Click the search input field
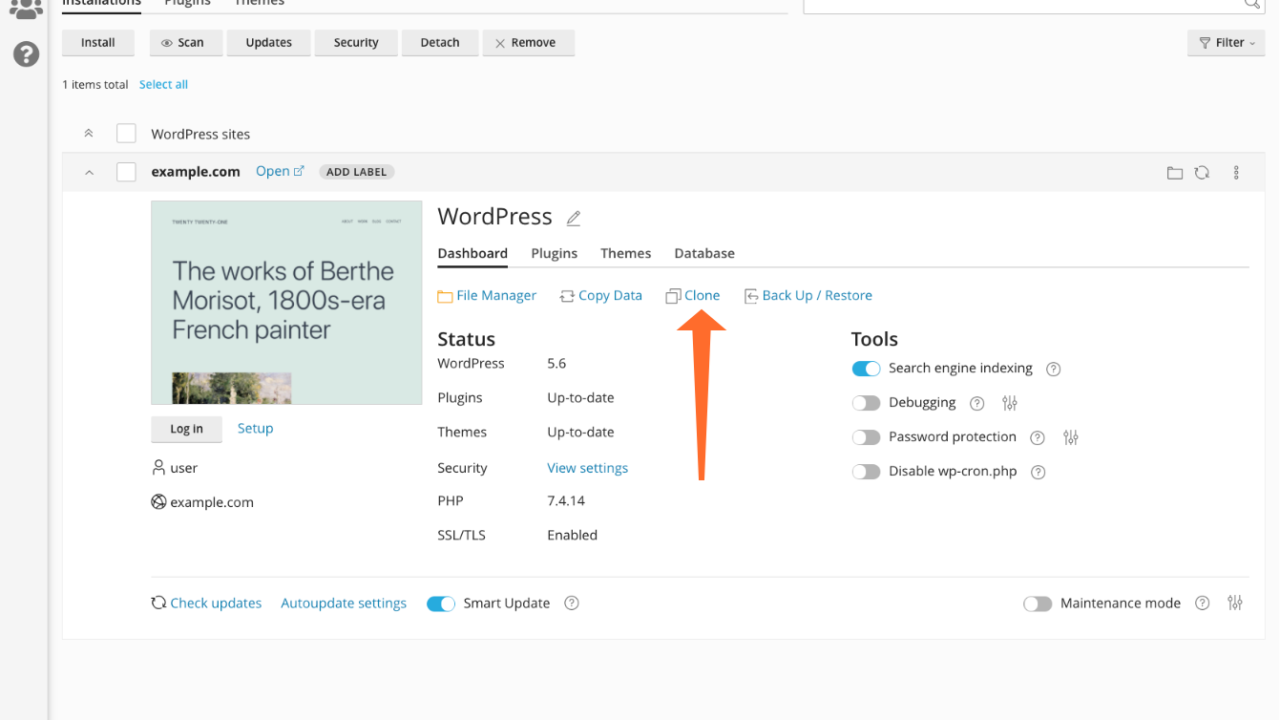 pos(1034,4)
